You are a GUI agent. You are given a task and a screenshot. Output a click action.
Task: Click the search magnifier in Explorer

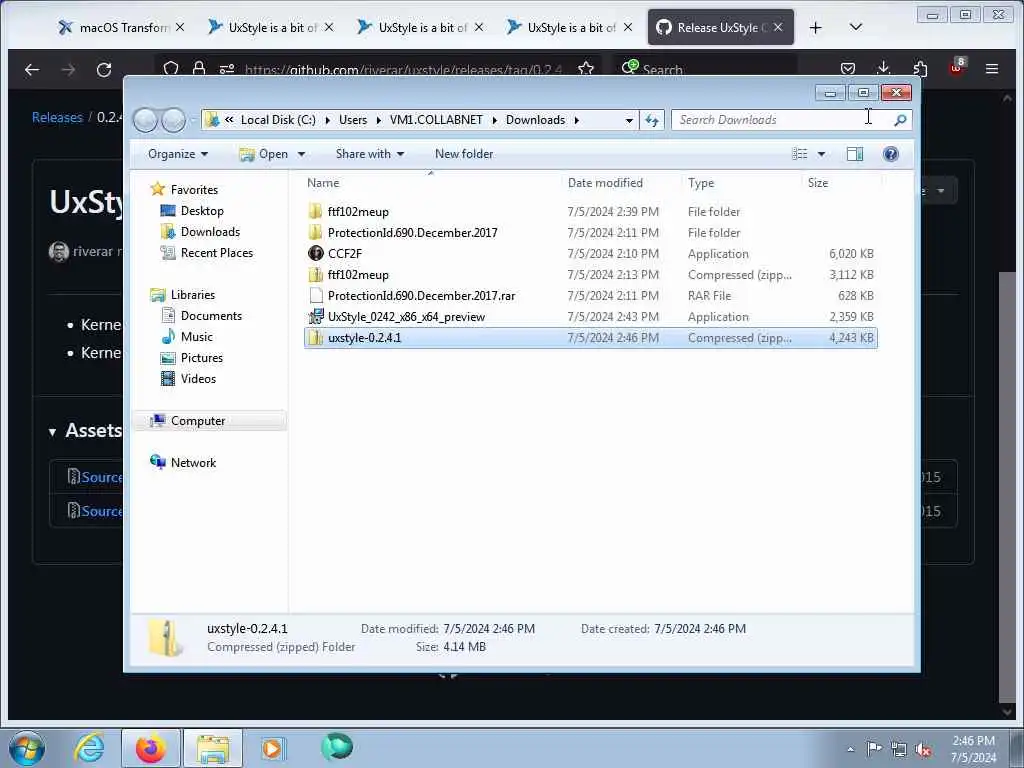(900, 120)
